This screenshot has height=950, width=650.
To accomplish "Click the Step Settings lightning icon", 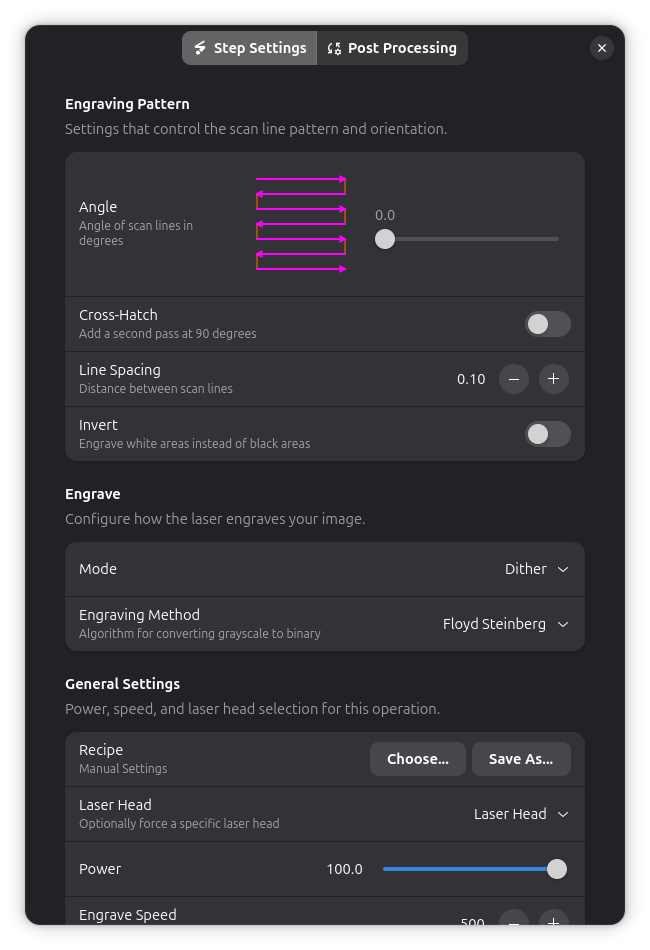I will pyautogui.click(x=200, y=48).
